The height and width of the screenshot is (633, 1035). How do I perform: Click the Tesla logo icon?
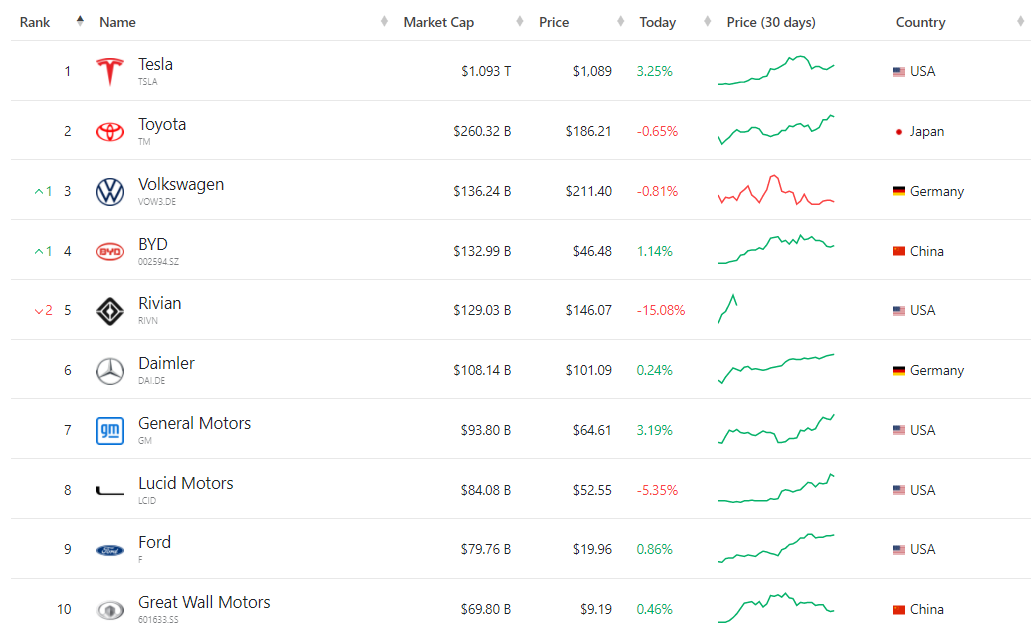click(x=110, y=71)
